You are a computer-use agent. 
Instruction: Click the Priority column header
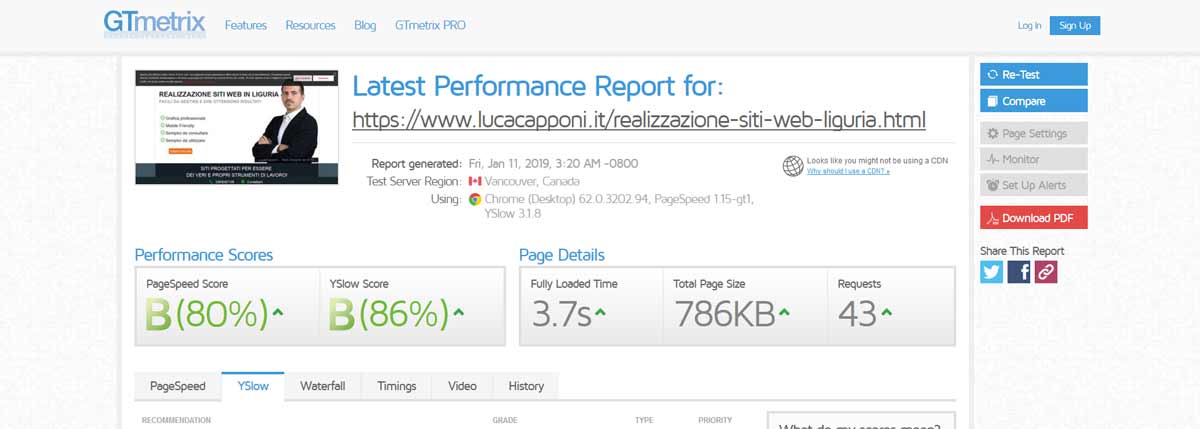pos(716,420)
